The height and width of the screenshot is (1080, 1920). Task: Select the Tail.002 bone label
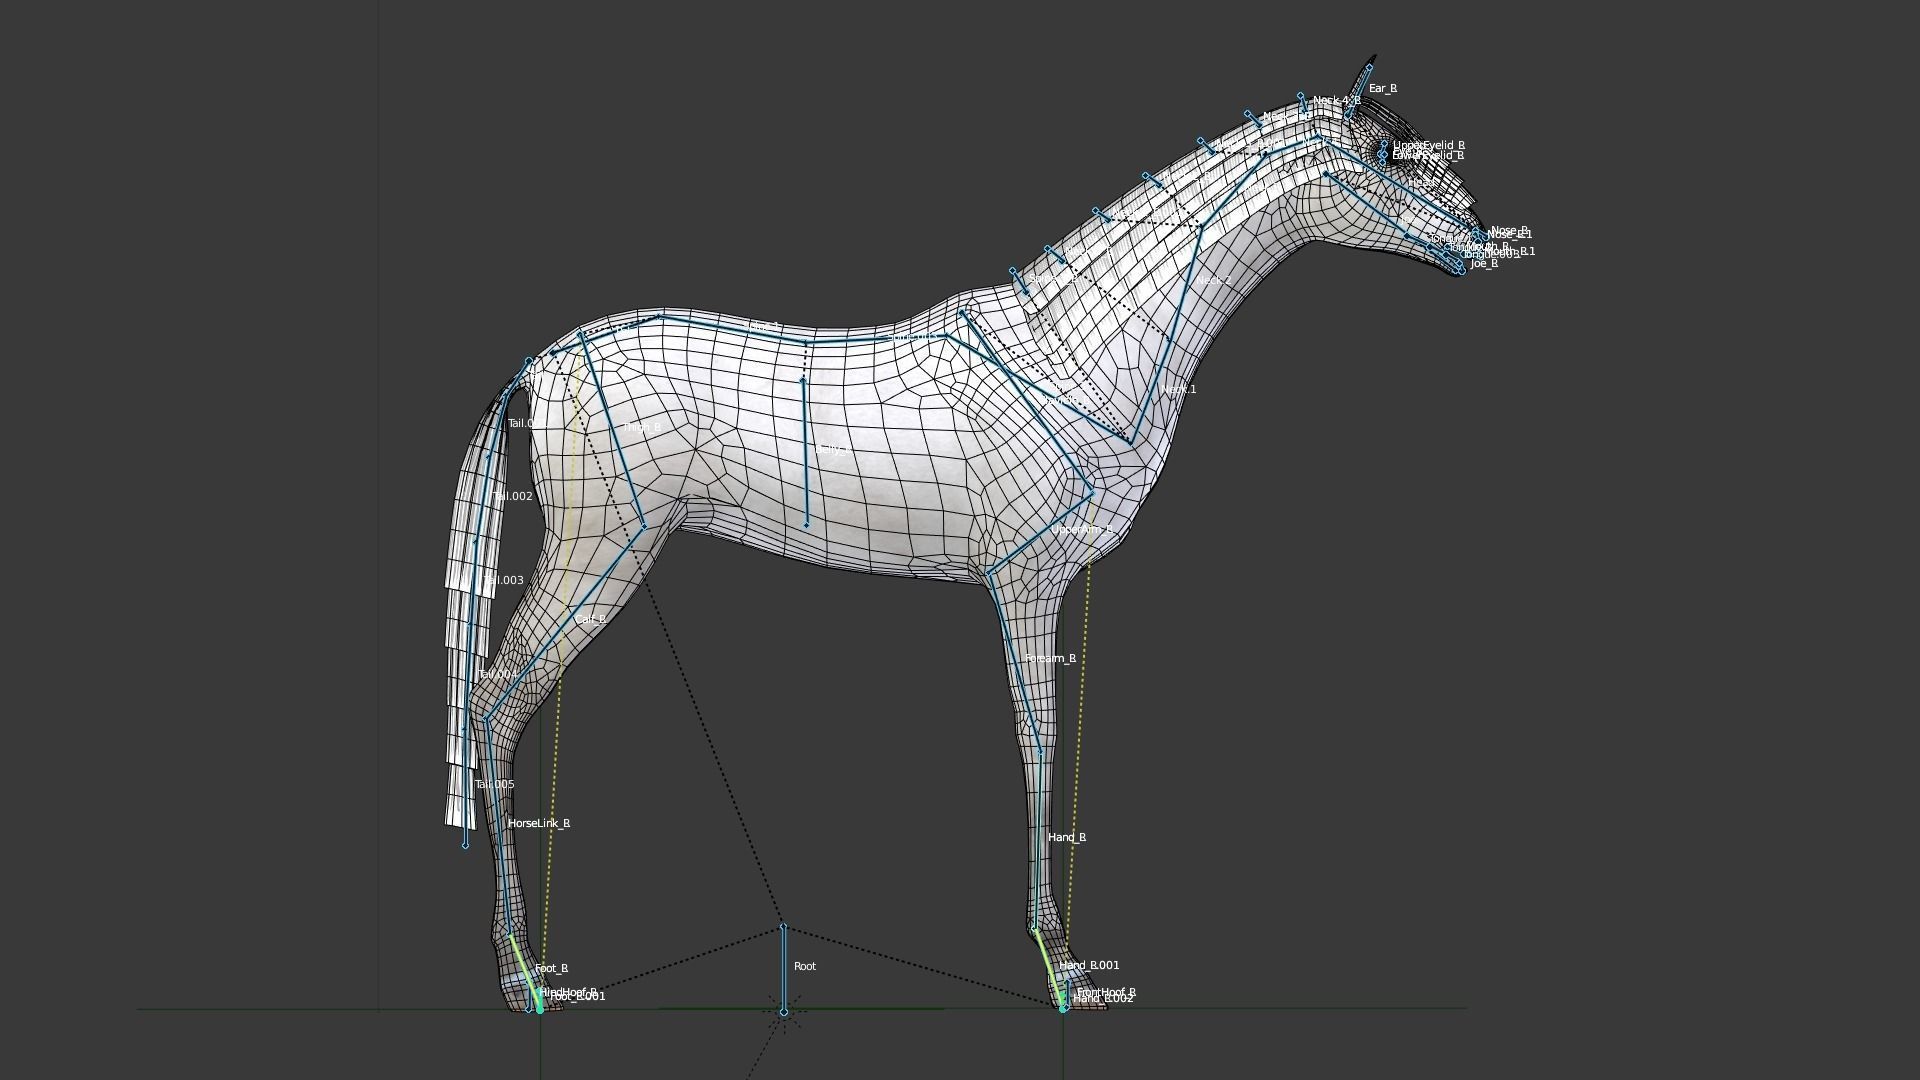pyautogui.click(x=512, y=496)
